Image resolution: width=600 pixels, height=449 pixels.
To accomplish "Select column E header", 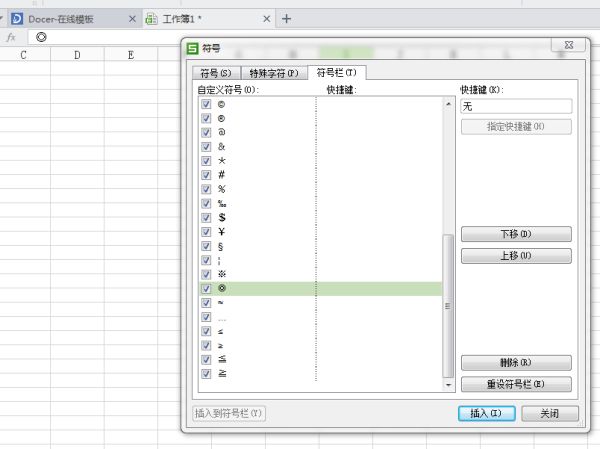I will click(131, 55).
